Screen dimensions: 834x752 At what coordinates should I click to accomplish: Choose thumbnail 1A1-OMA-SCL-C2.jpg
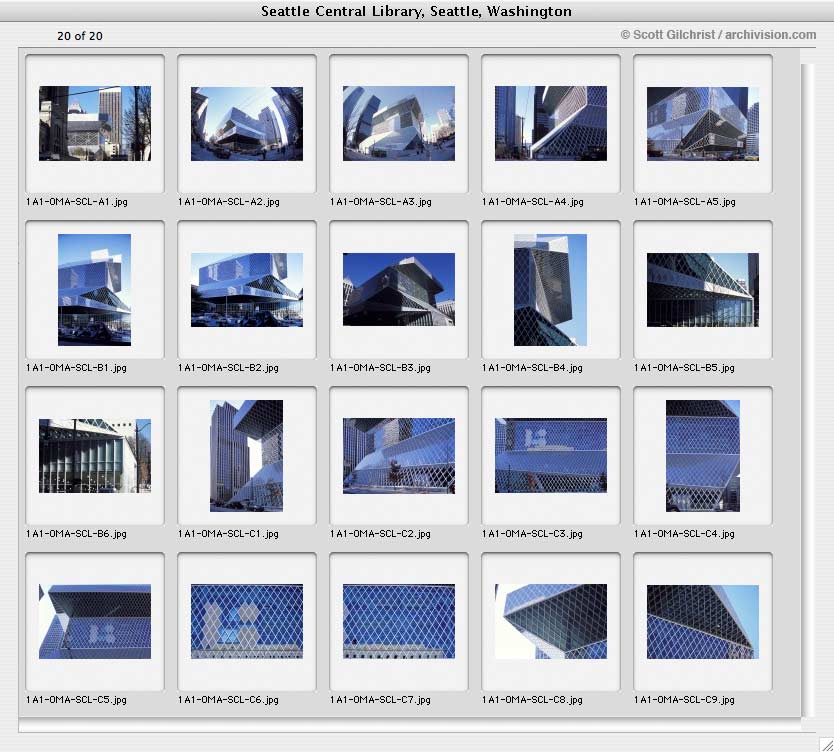(399, 456)
